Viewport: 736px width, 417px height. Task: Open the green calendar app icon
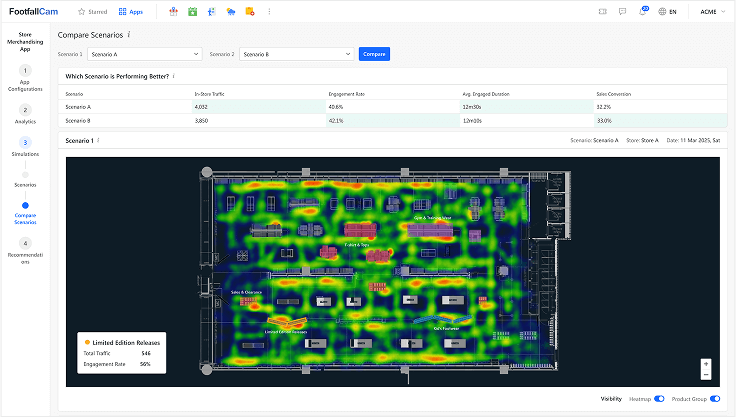(x=192, y=12)
